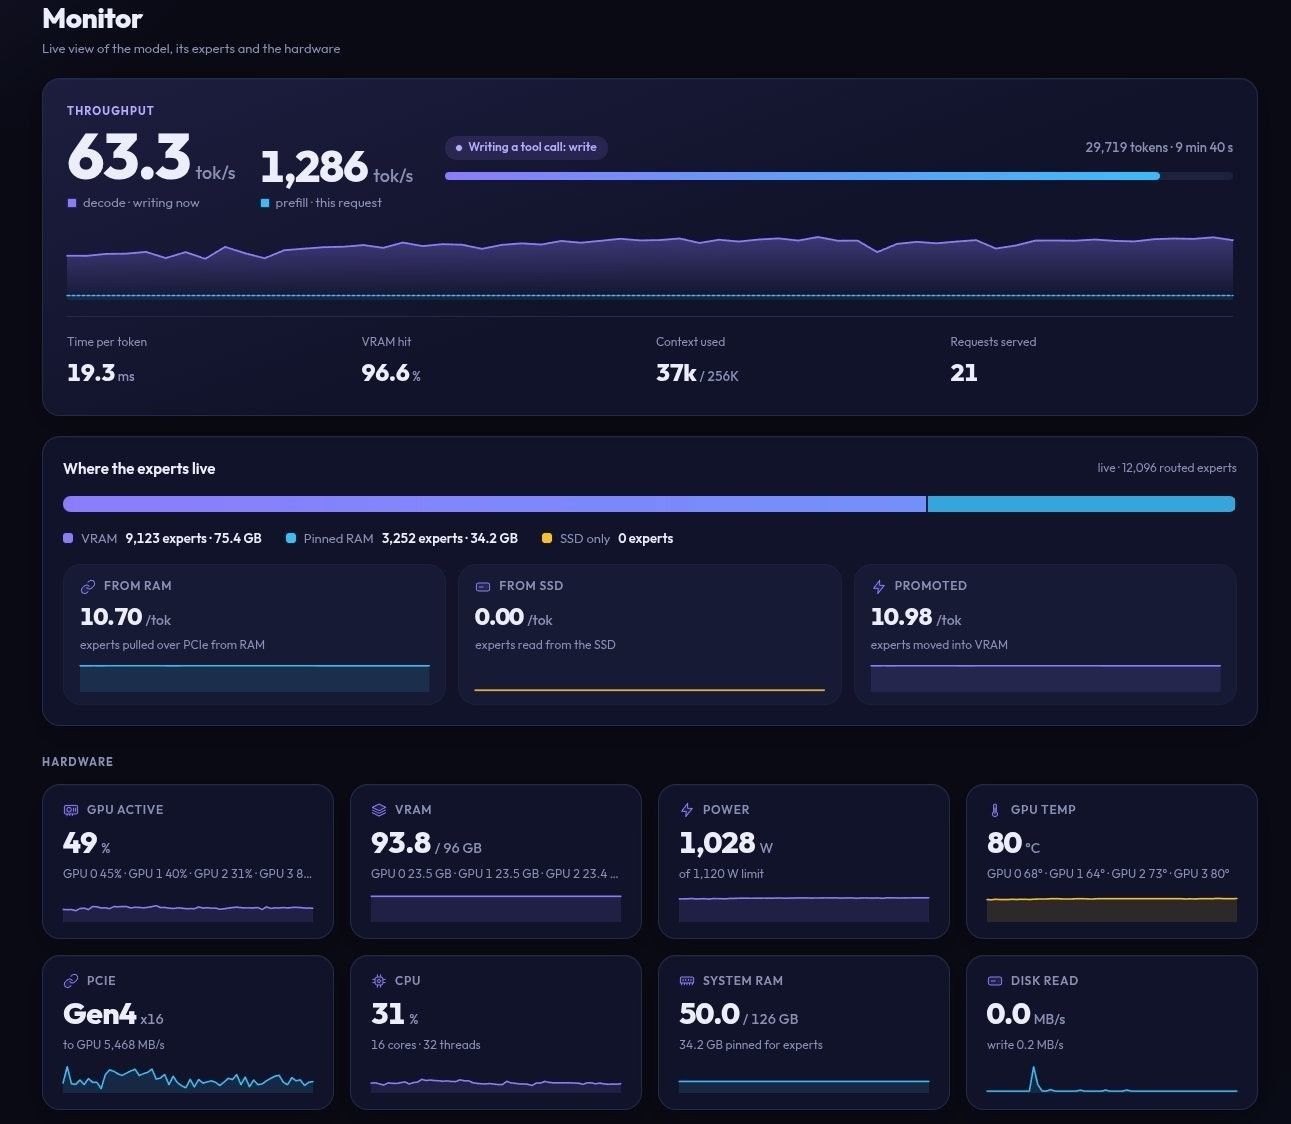Click the purple VRAM segment of experts bar
The height and width of the screenshot is (1124, 1291).
(x=494, y=504)
